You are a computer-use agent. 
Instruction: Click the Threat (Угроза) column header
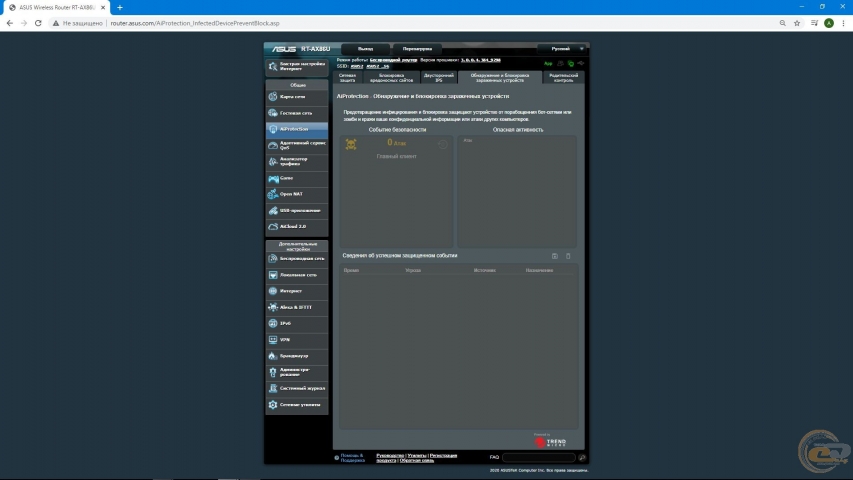413,270
